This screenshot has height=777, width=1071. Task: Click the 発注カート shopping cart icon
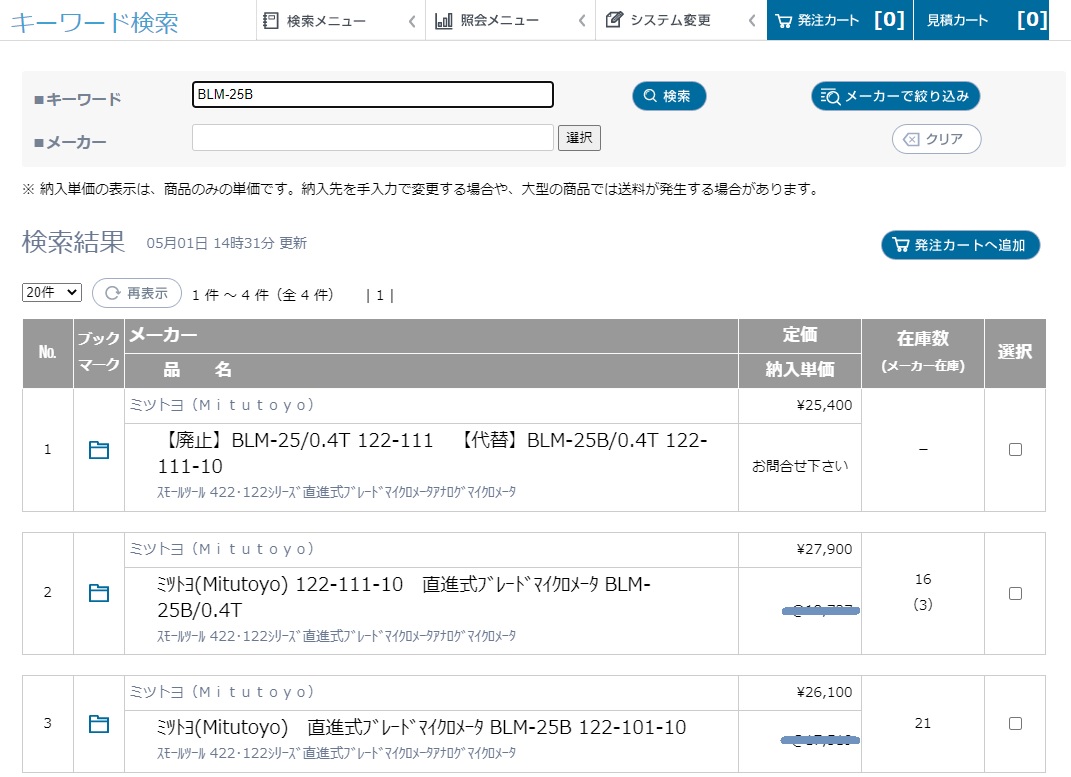pyautogui.click(x=783, y=20)
